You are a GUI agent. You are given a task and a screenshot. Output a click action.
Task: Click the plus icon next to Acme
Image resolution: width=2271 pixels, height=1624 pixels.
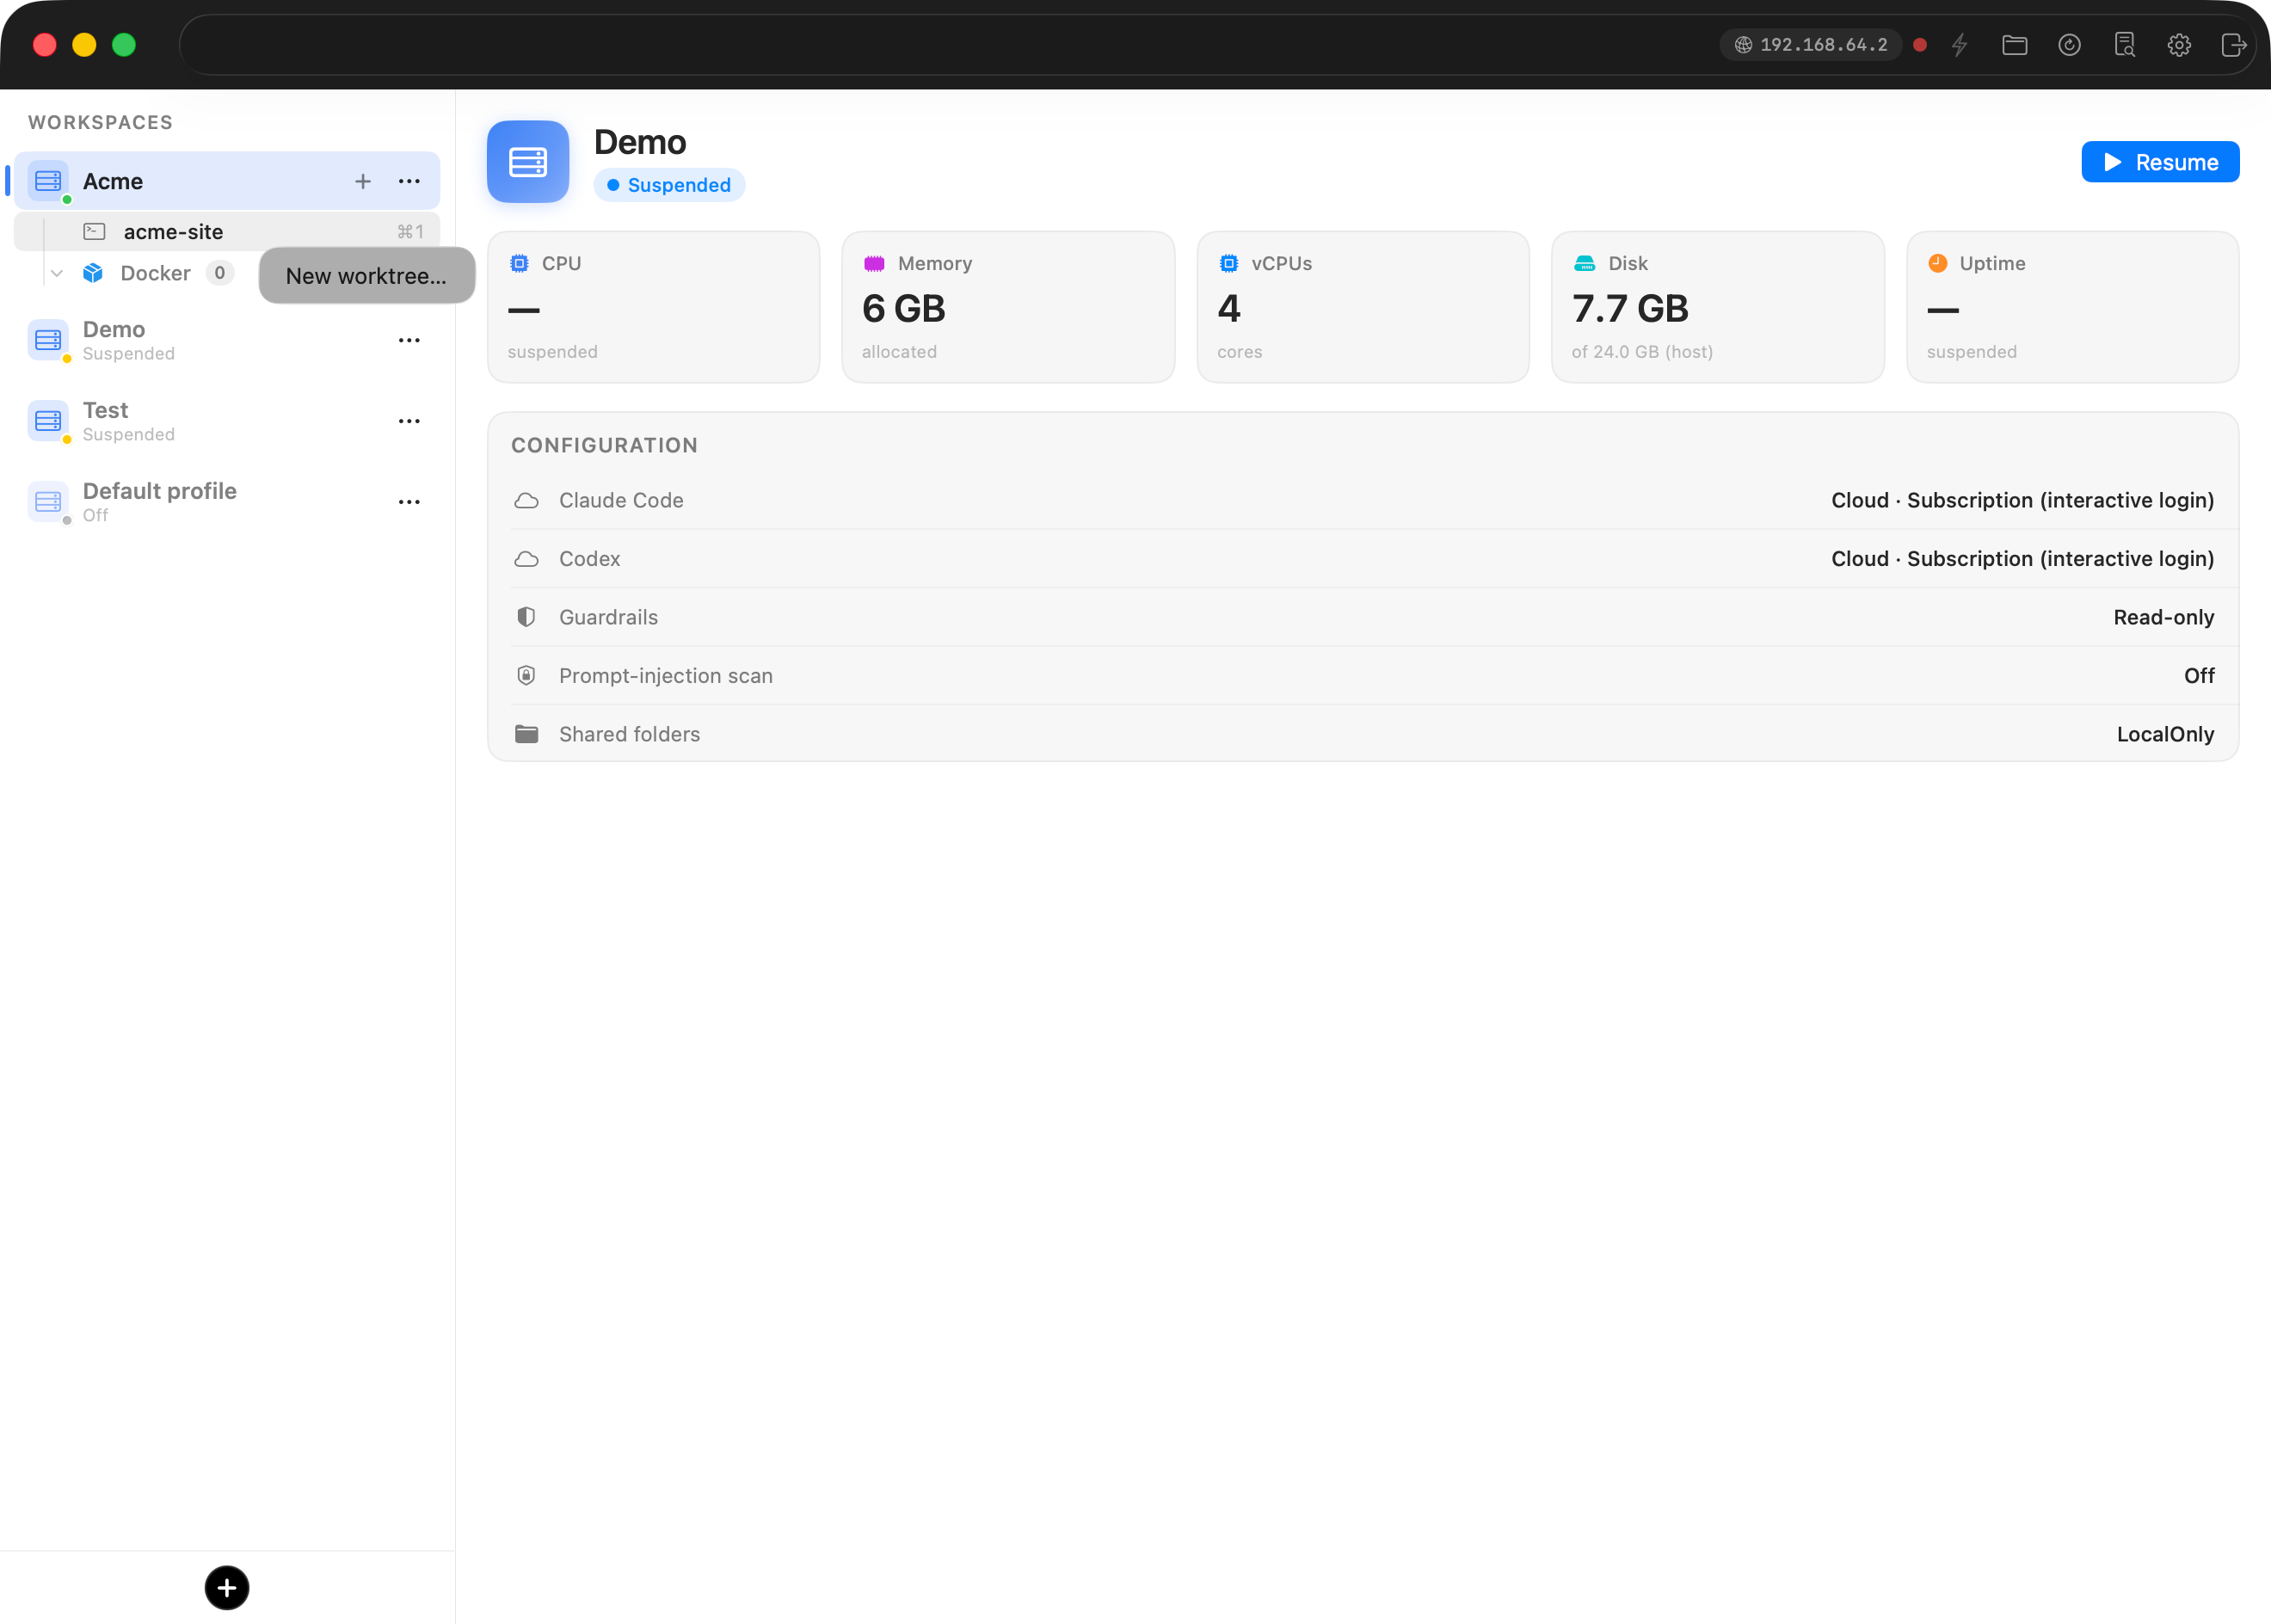[363, 181]
